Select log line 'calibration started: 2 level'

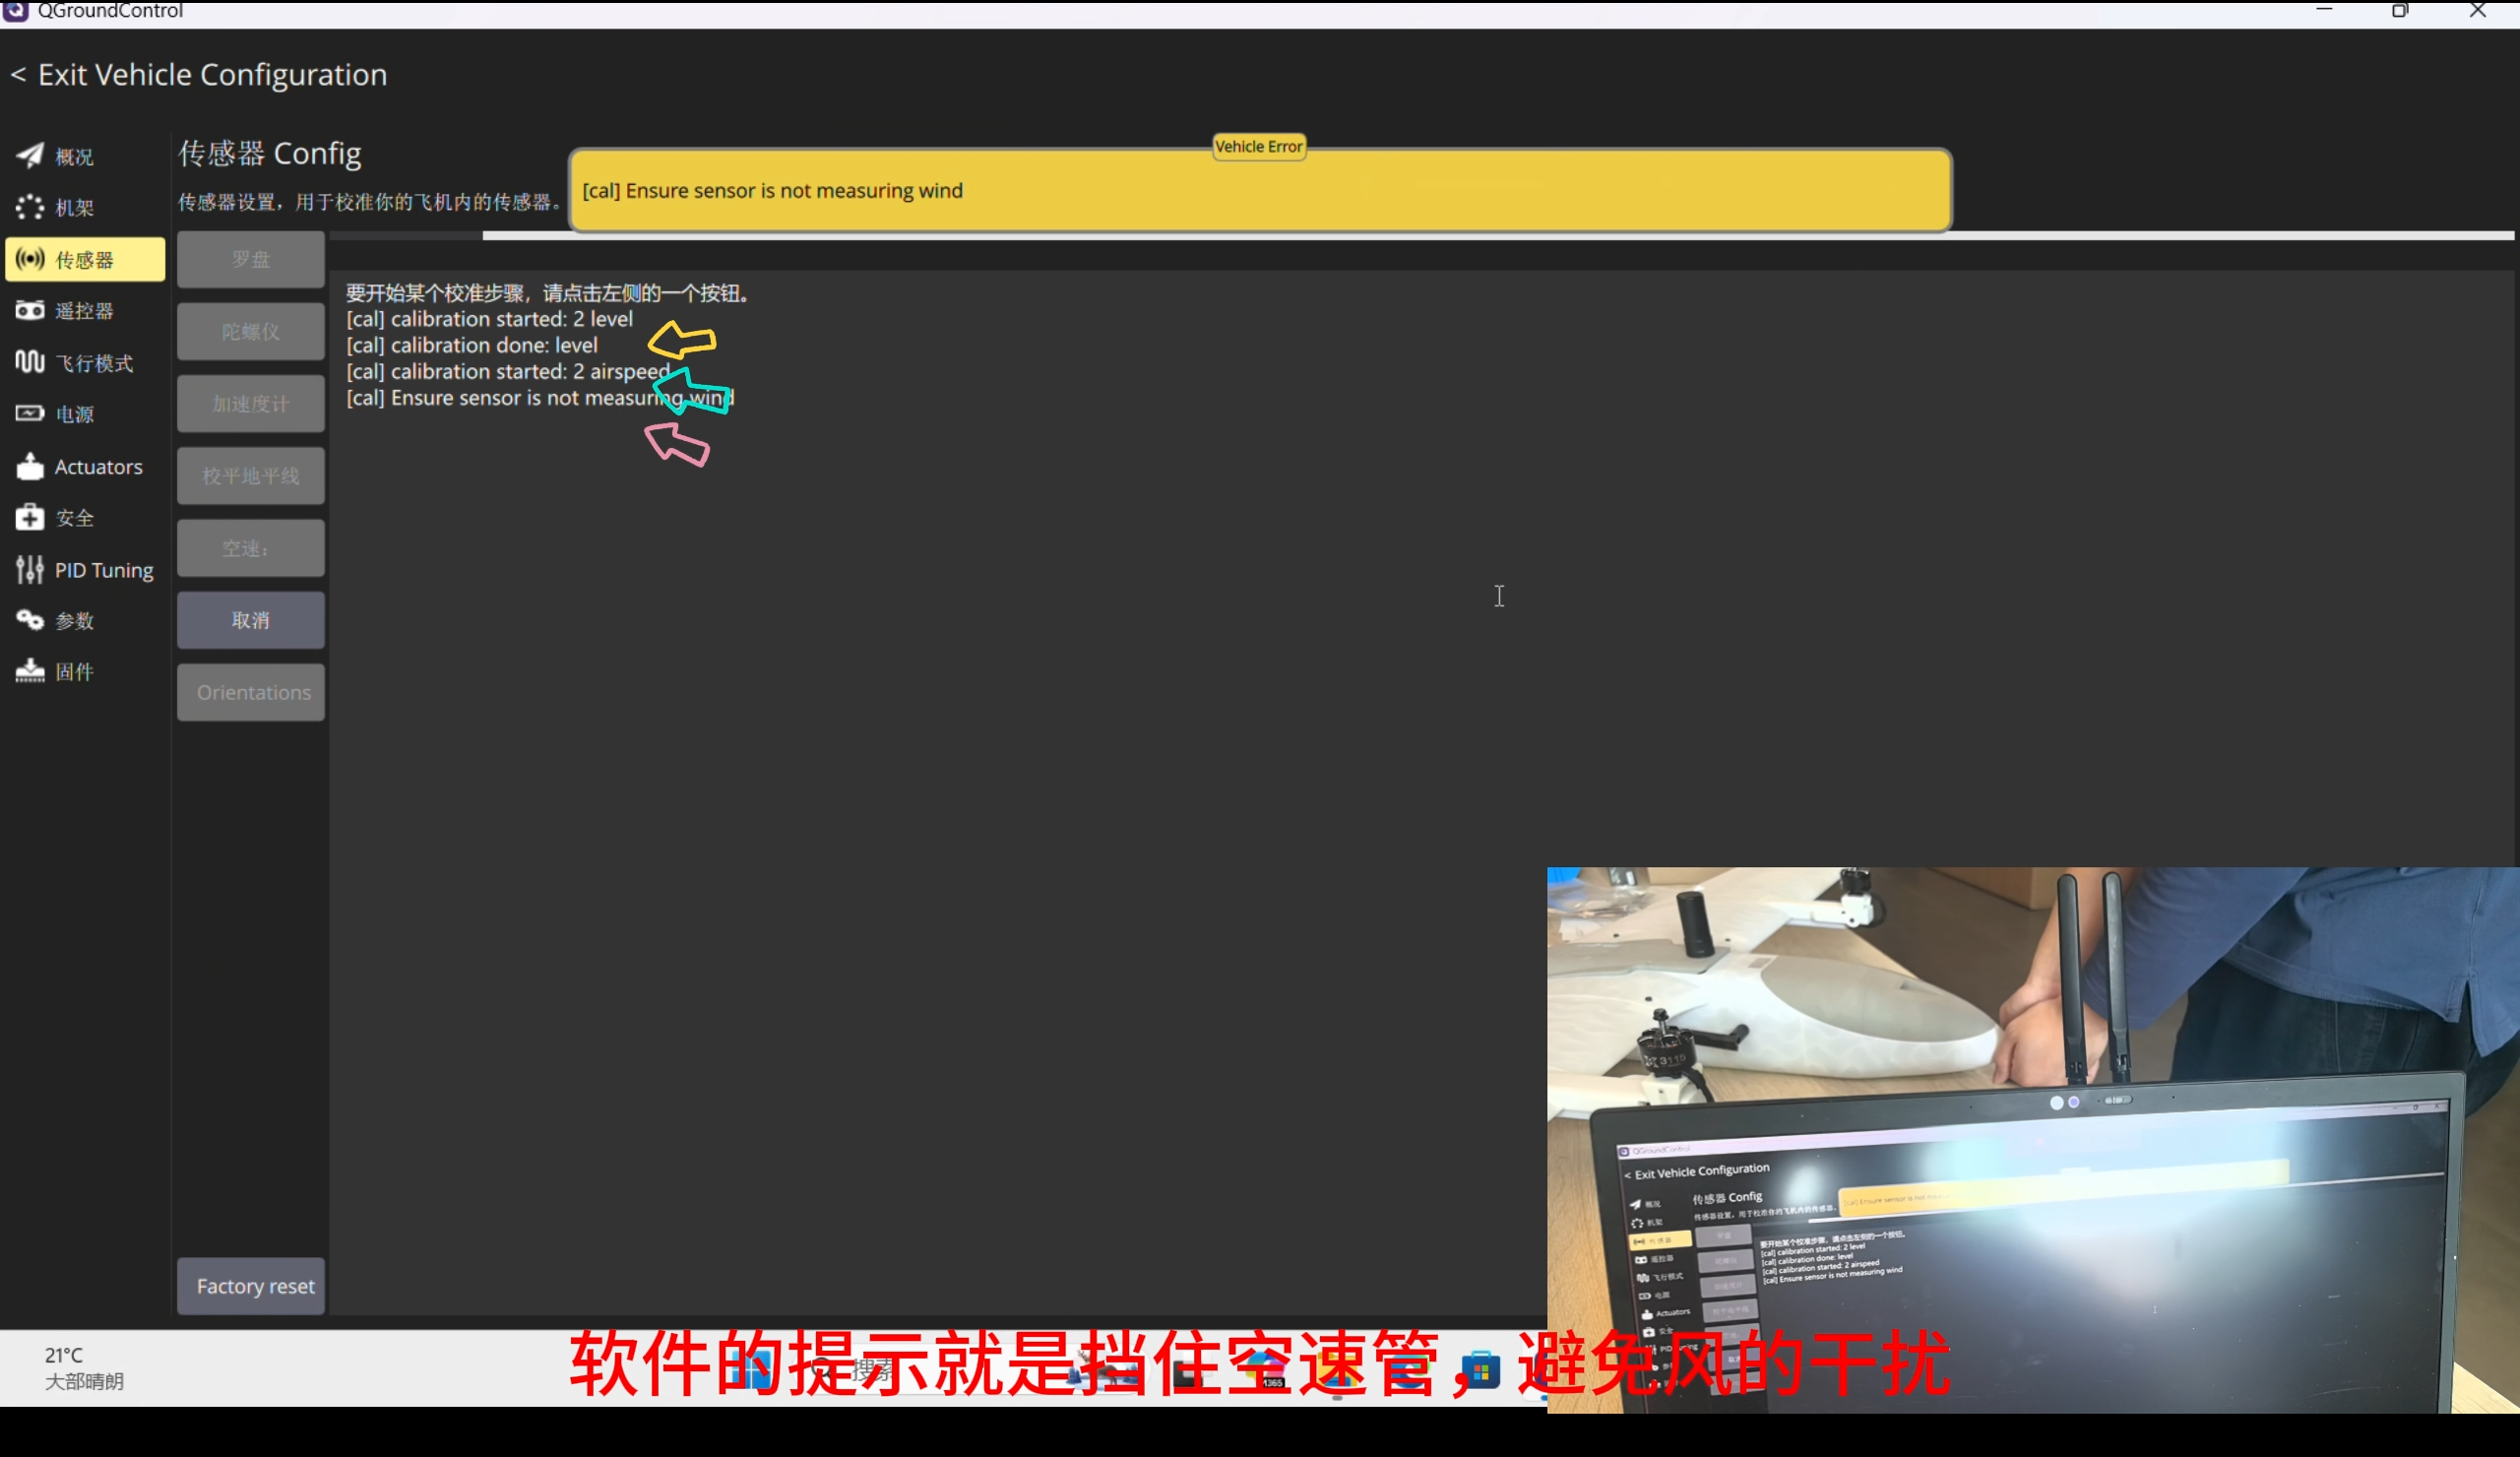(x=489, y=319)
